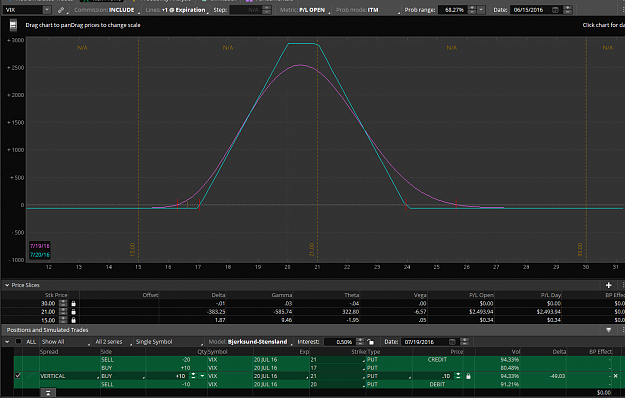
Task: Toggle the ALL positions checkbox
Action: point(18,341)
